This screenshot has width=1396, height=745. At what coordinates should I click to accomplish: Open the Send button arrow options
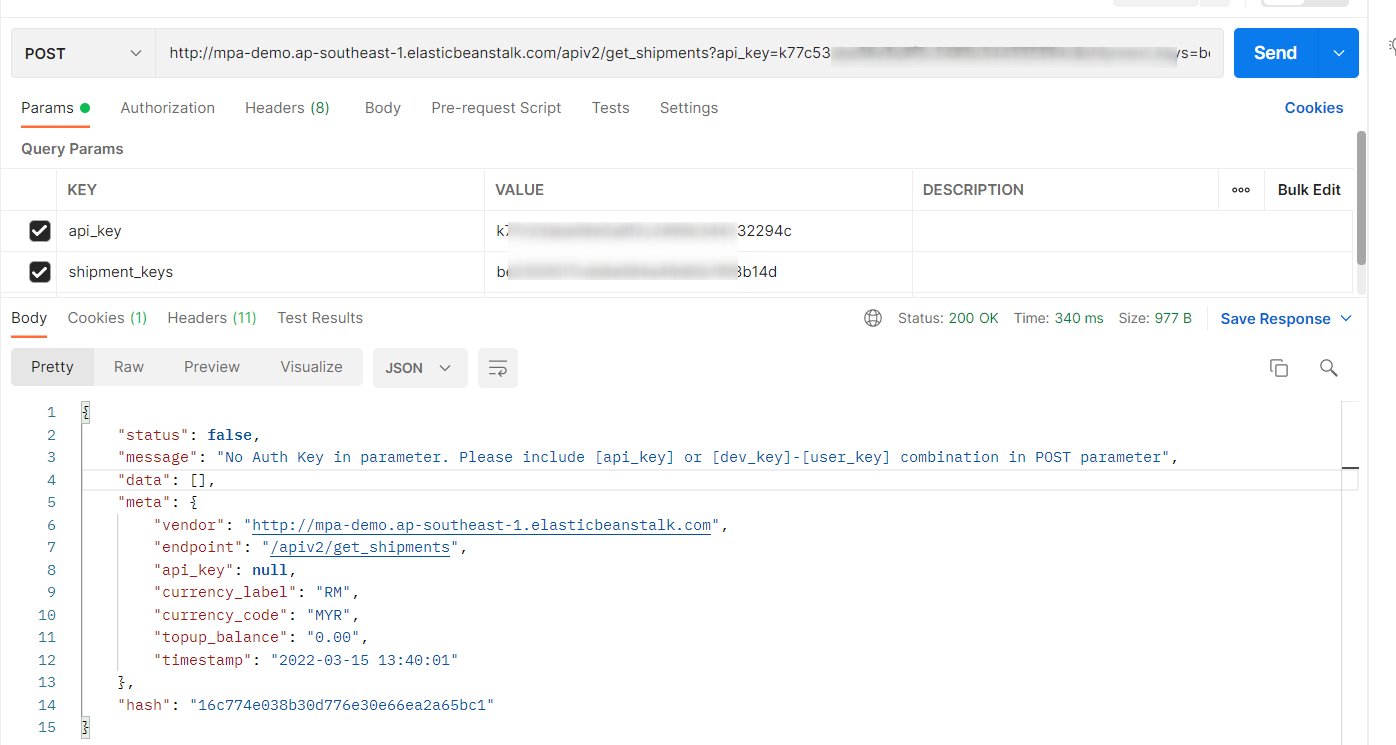click(1339, 53)
